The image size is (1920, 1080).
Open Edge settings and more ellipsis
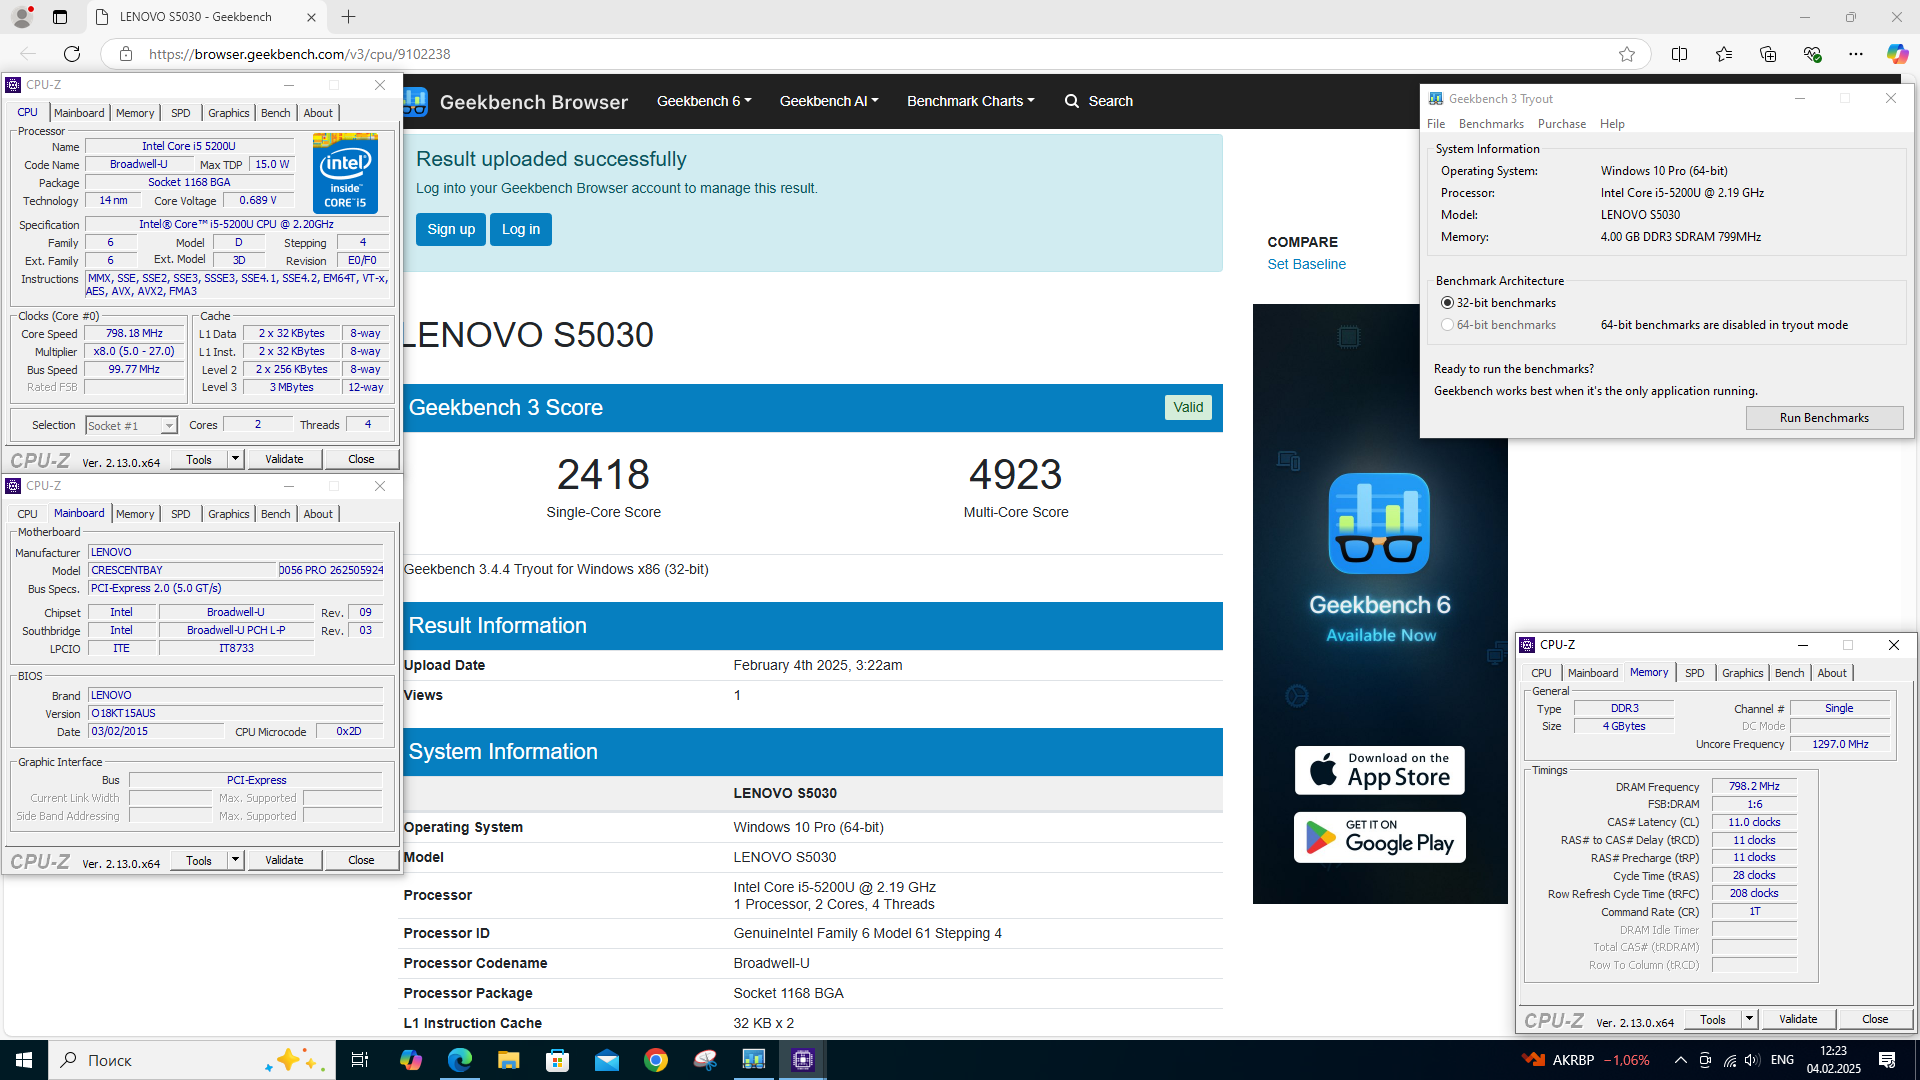1856,54
